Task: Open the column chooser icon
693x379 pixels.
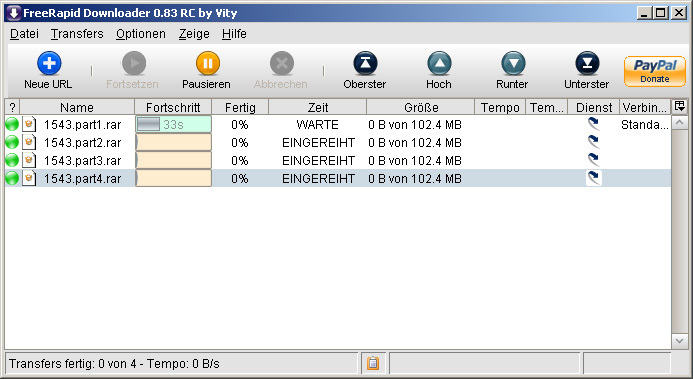Action: click(x=679, y=106)
